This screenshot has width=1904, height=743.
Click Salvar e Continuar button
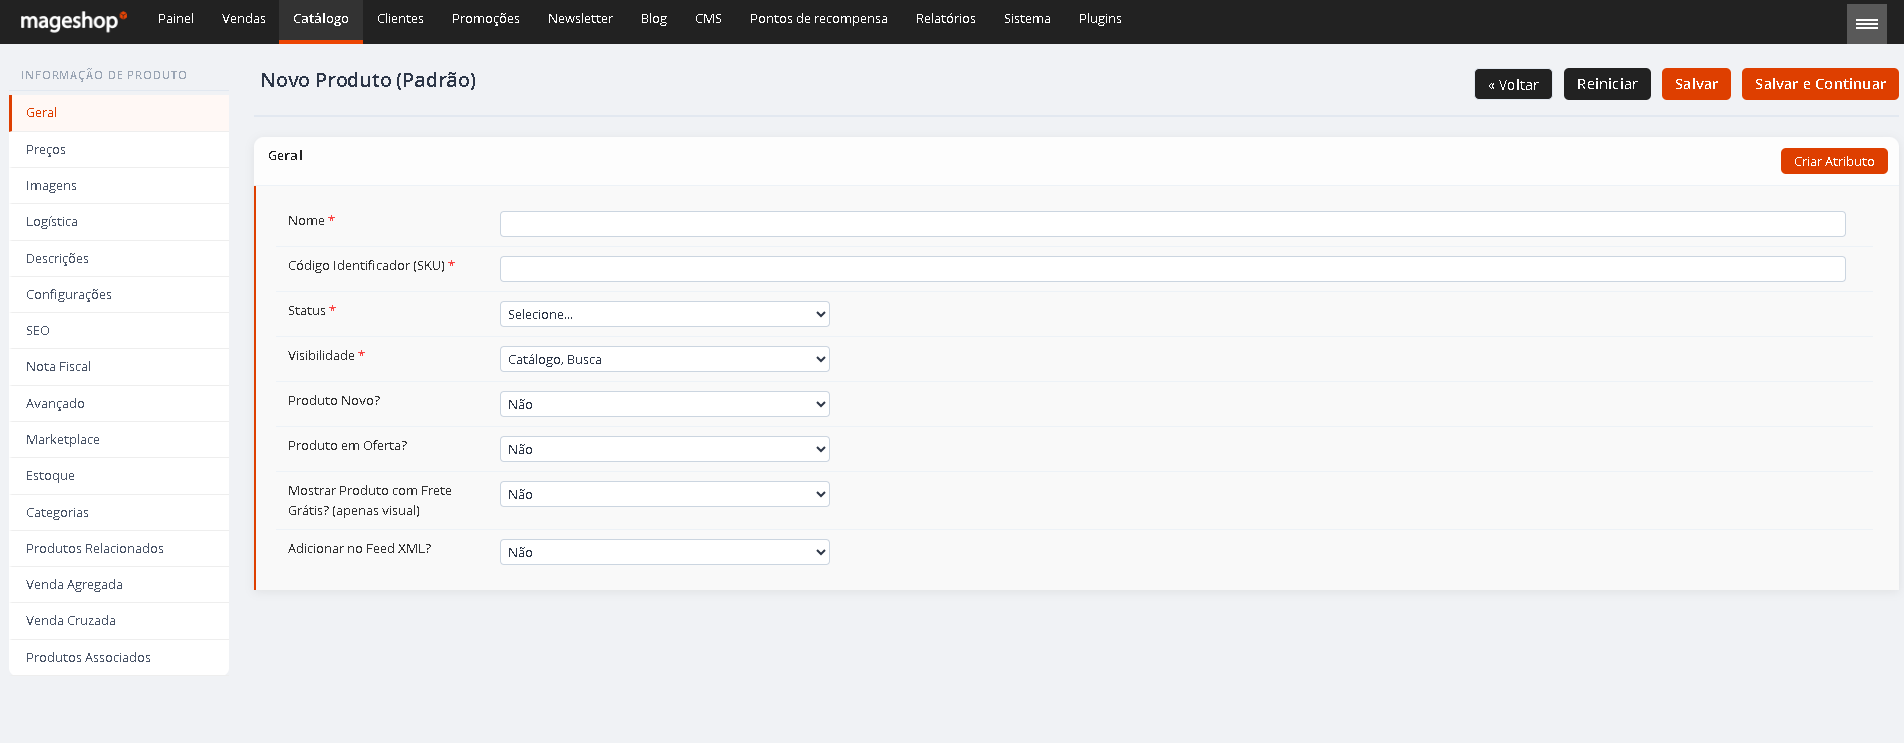(x=1820, y=84)
